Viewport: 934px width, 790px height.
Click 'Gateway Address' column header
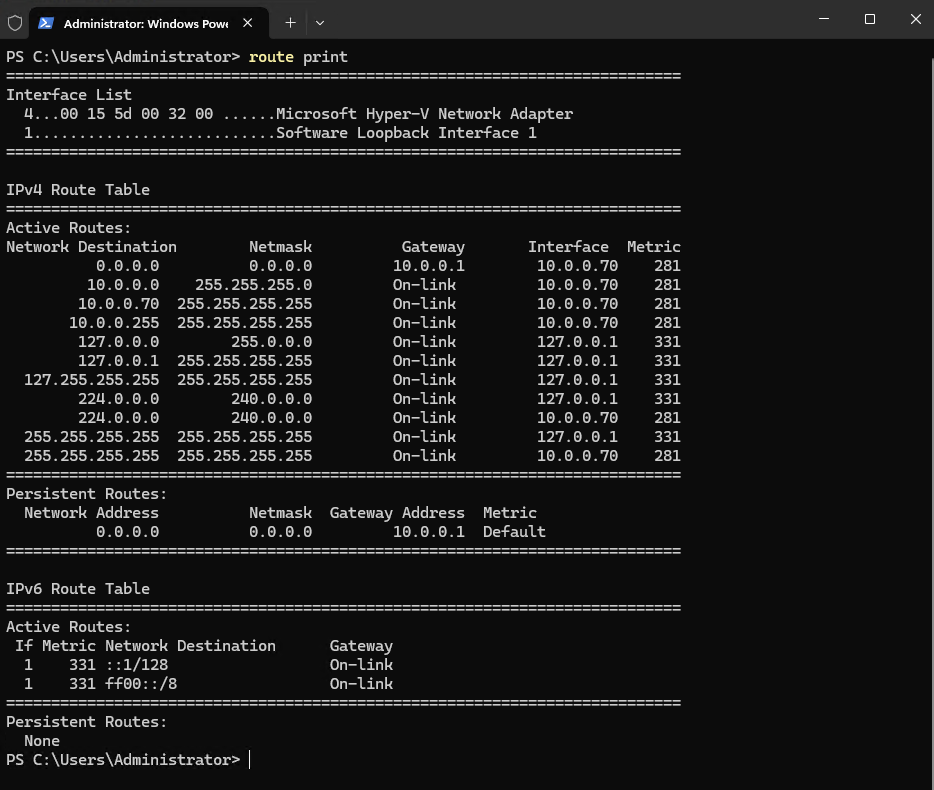397,513
